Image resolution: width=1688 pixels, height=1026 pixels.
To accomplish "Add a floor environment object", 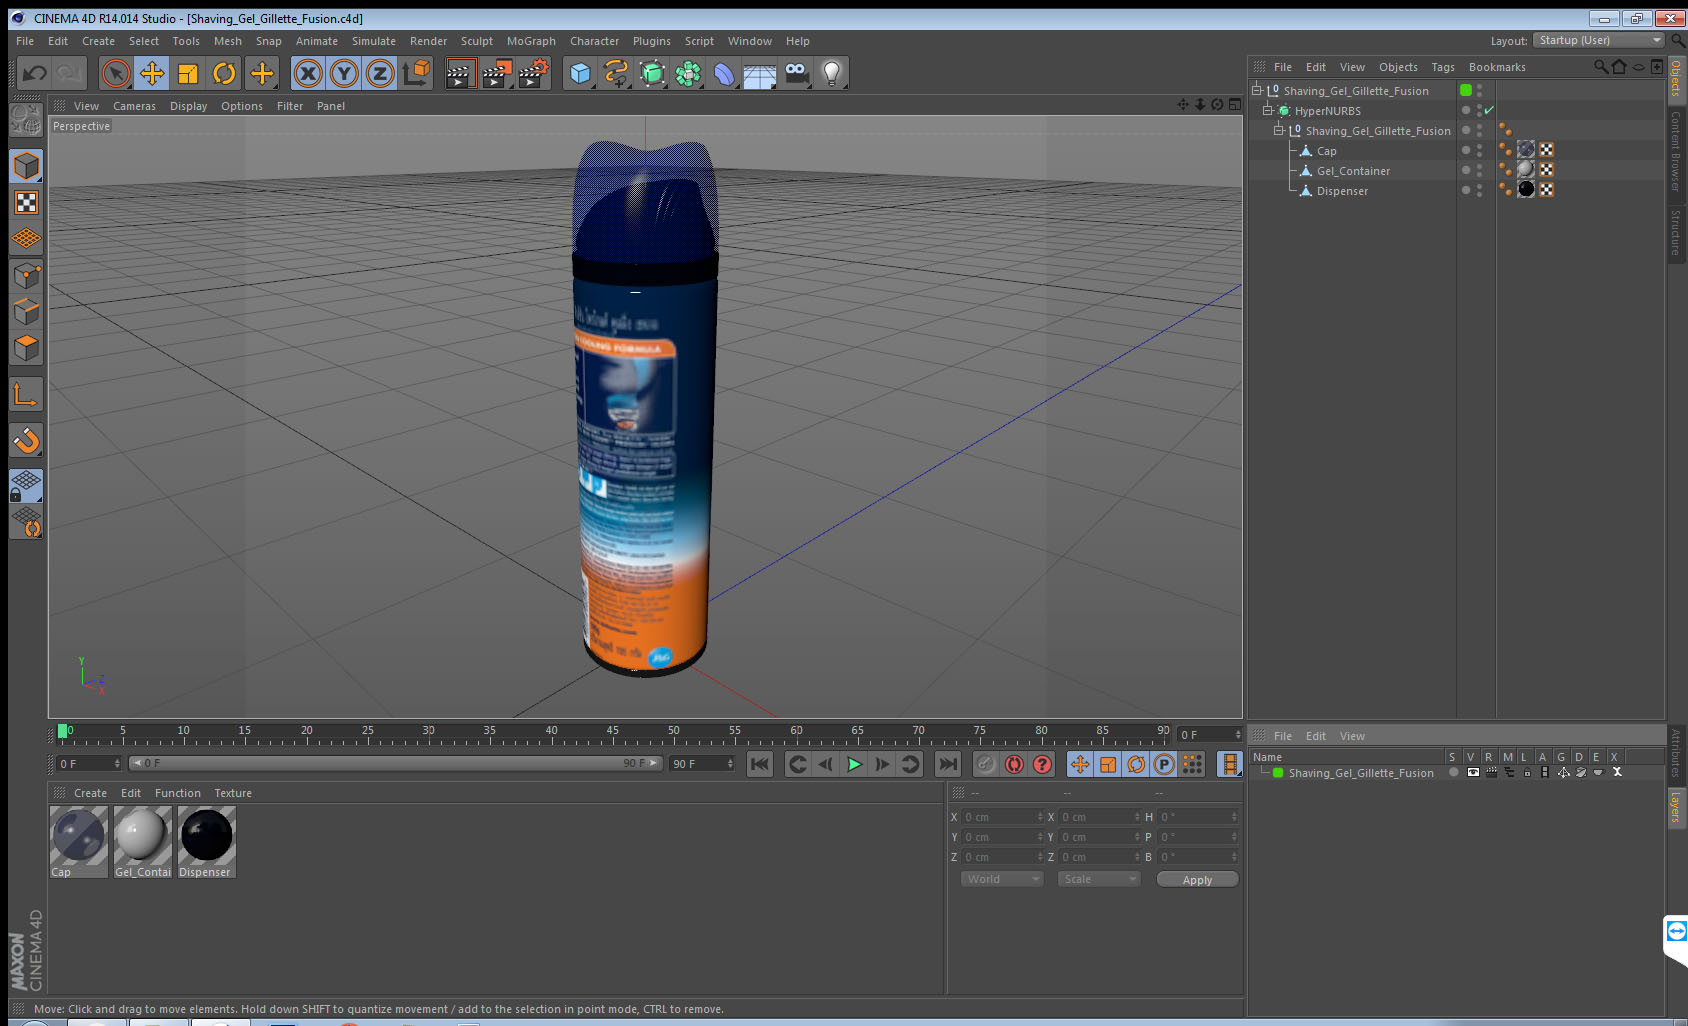I will [x=760, y=73].
